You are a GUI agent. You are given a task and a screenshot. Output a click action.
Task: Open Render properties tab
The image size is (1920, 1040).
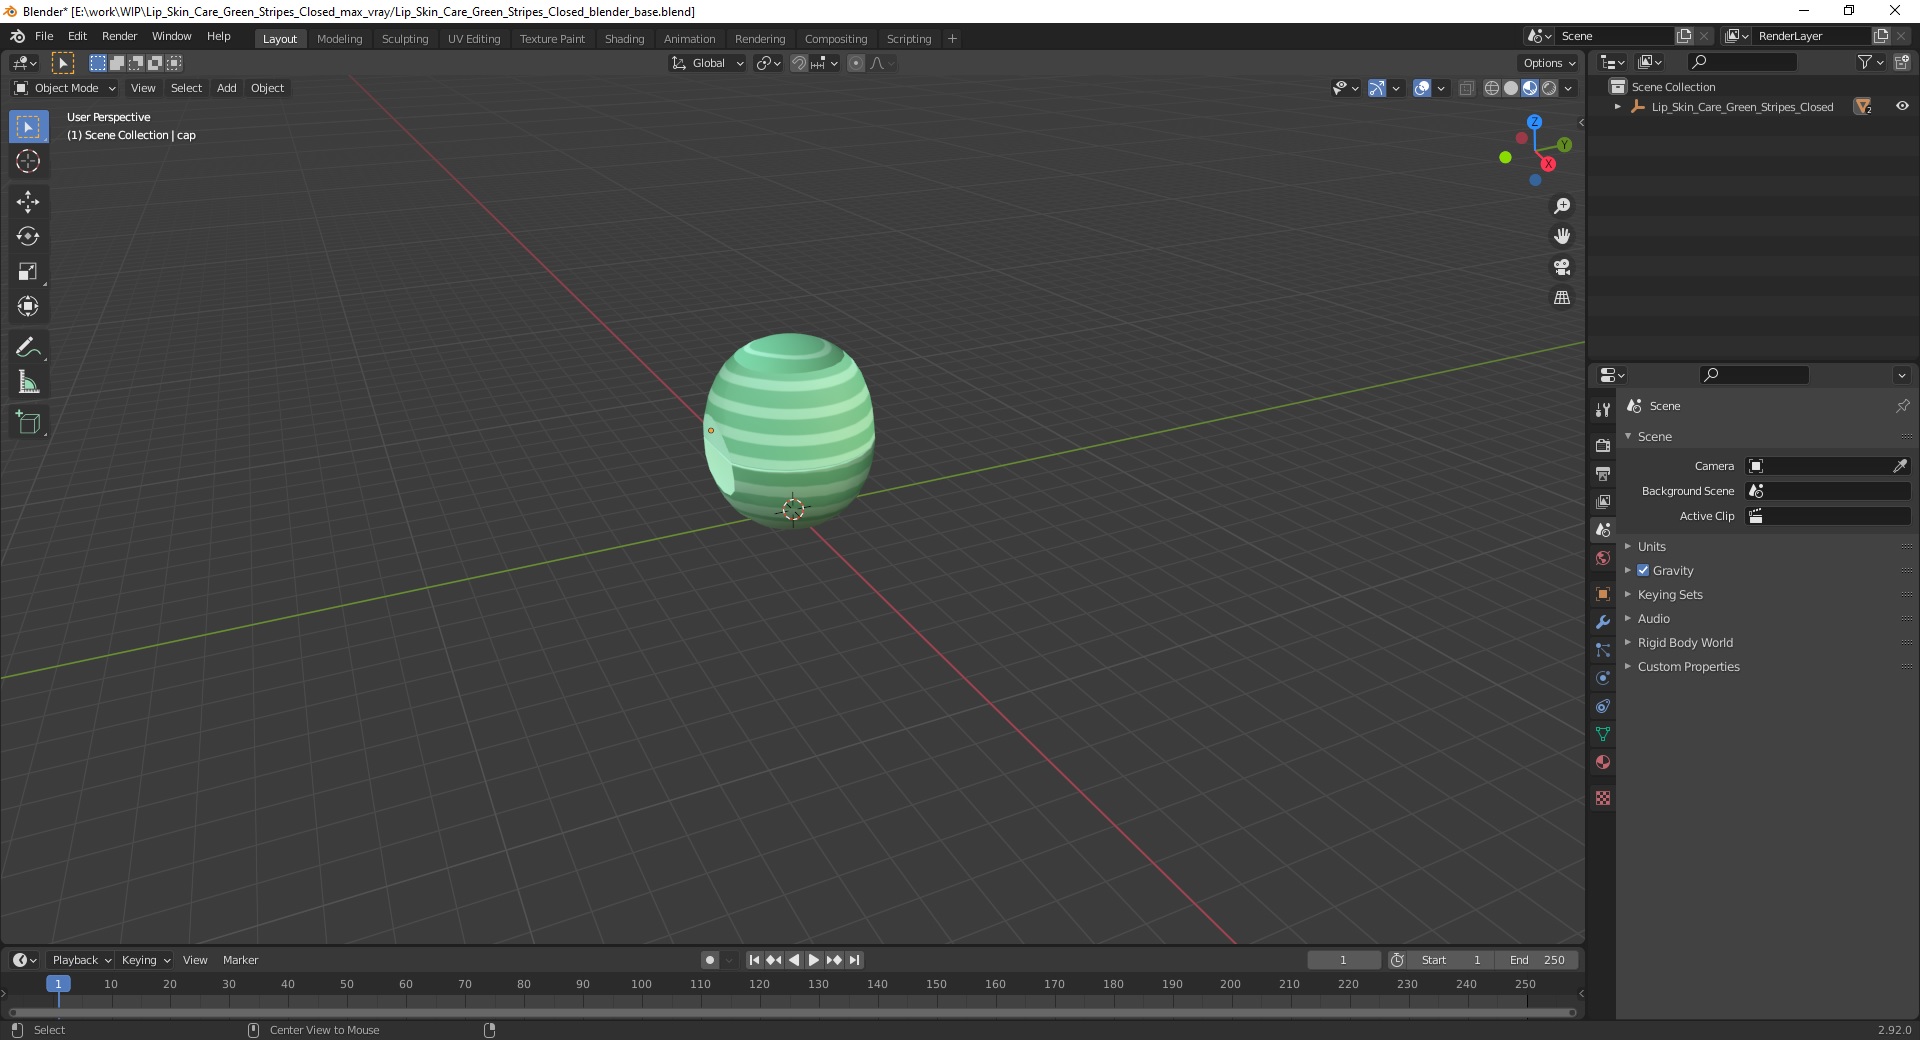(1603, 445)
